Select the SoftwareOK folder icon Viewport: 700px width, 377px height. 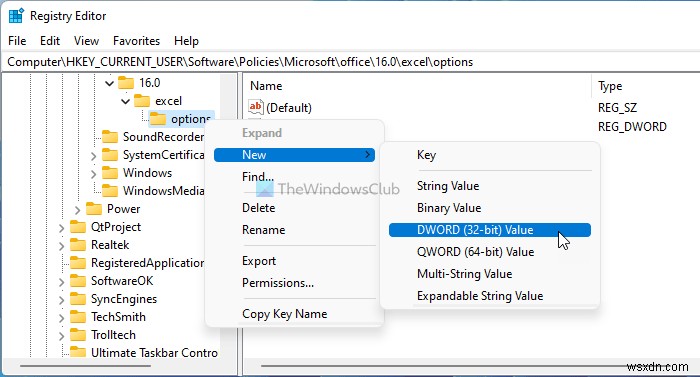pyautogui.click(x=78, y=281)
